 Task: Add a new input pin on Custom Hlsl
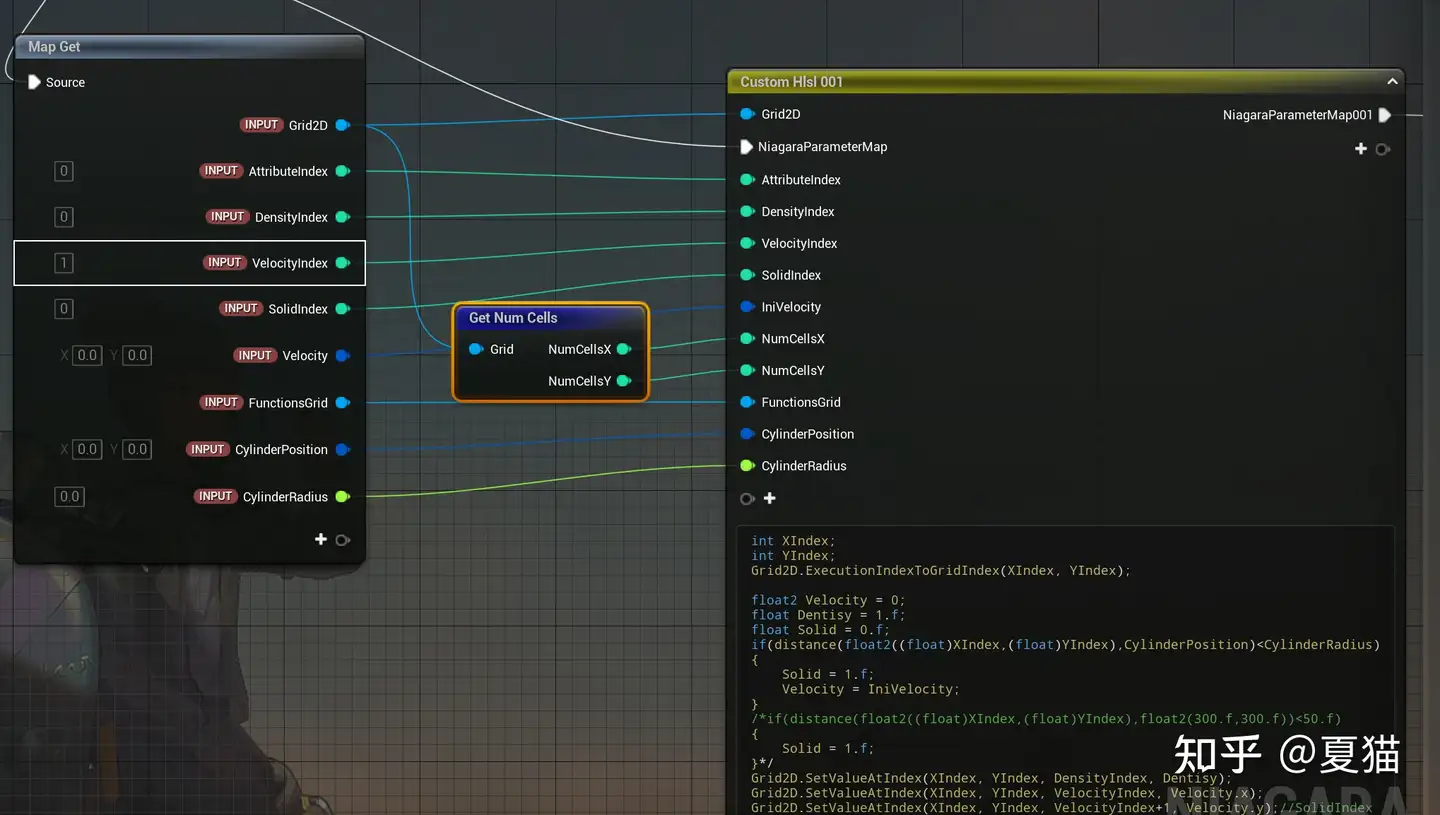point(770,498)
